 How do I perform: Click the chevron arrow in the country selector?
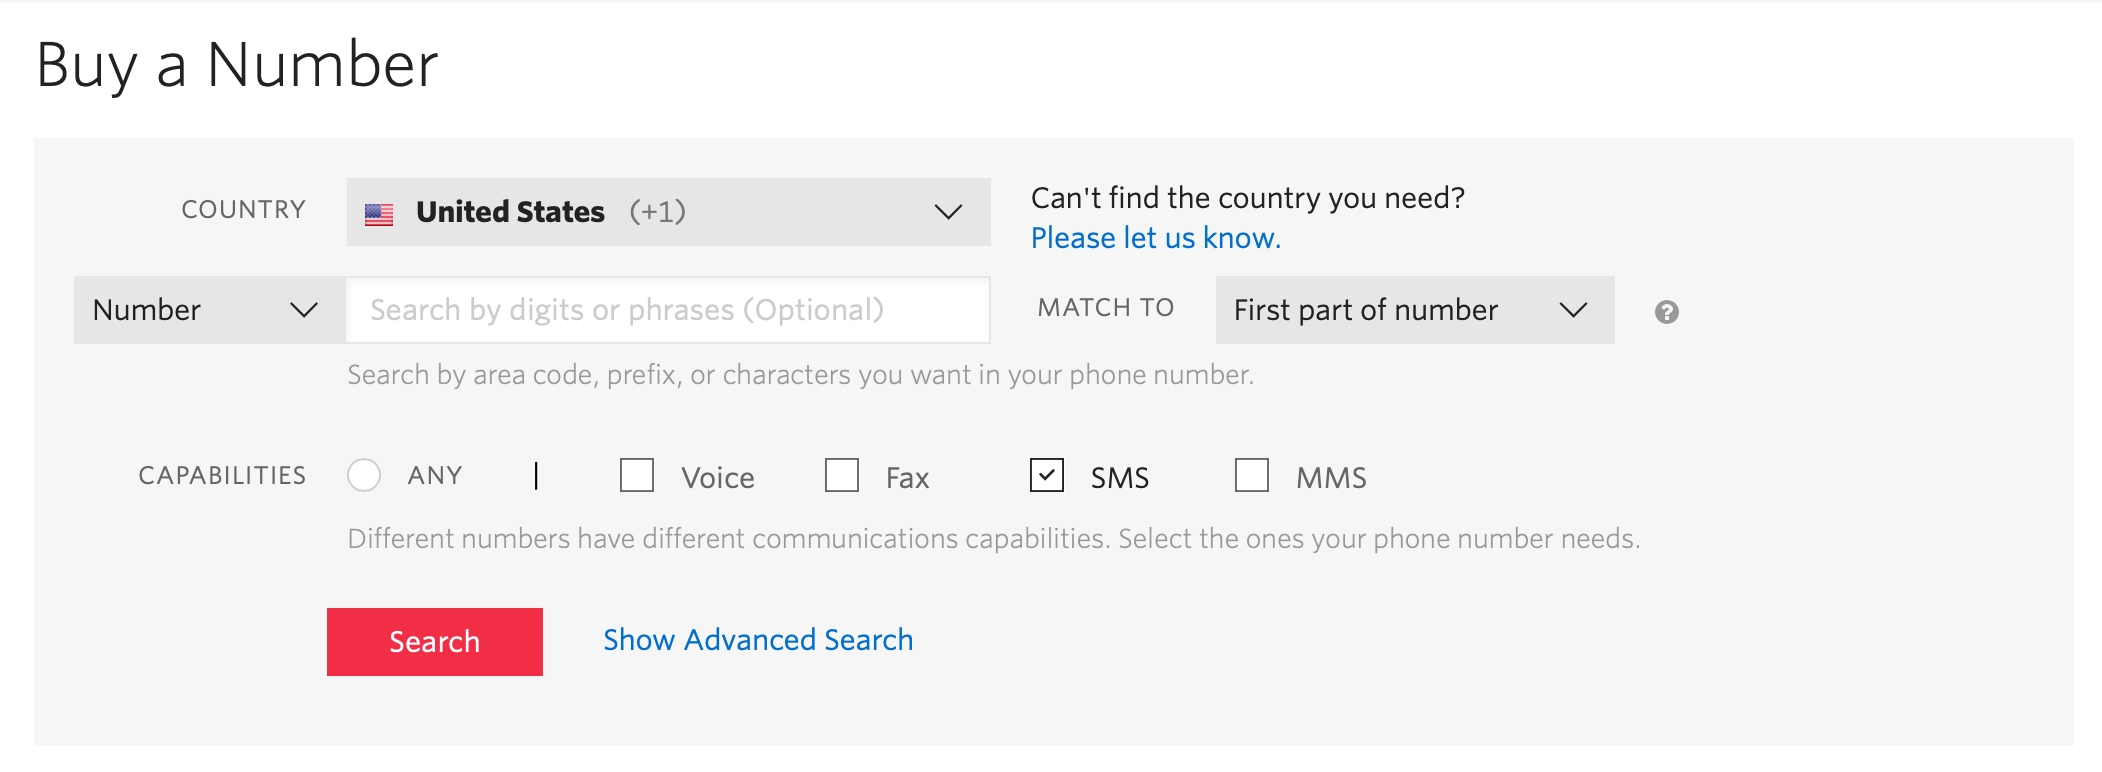(x=947, y=212)
